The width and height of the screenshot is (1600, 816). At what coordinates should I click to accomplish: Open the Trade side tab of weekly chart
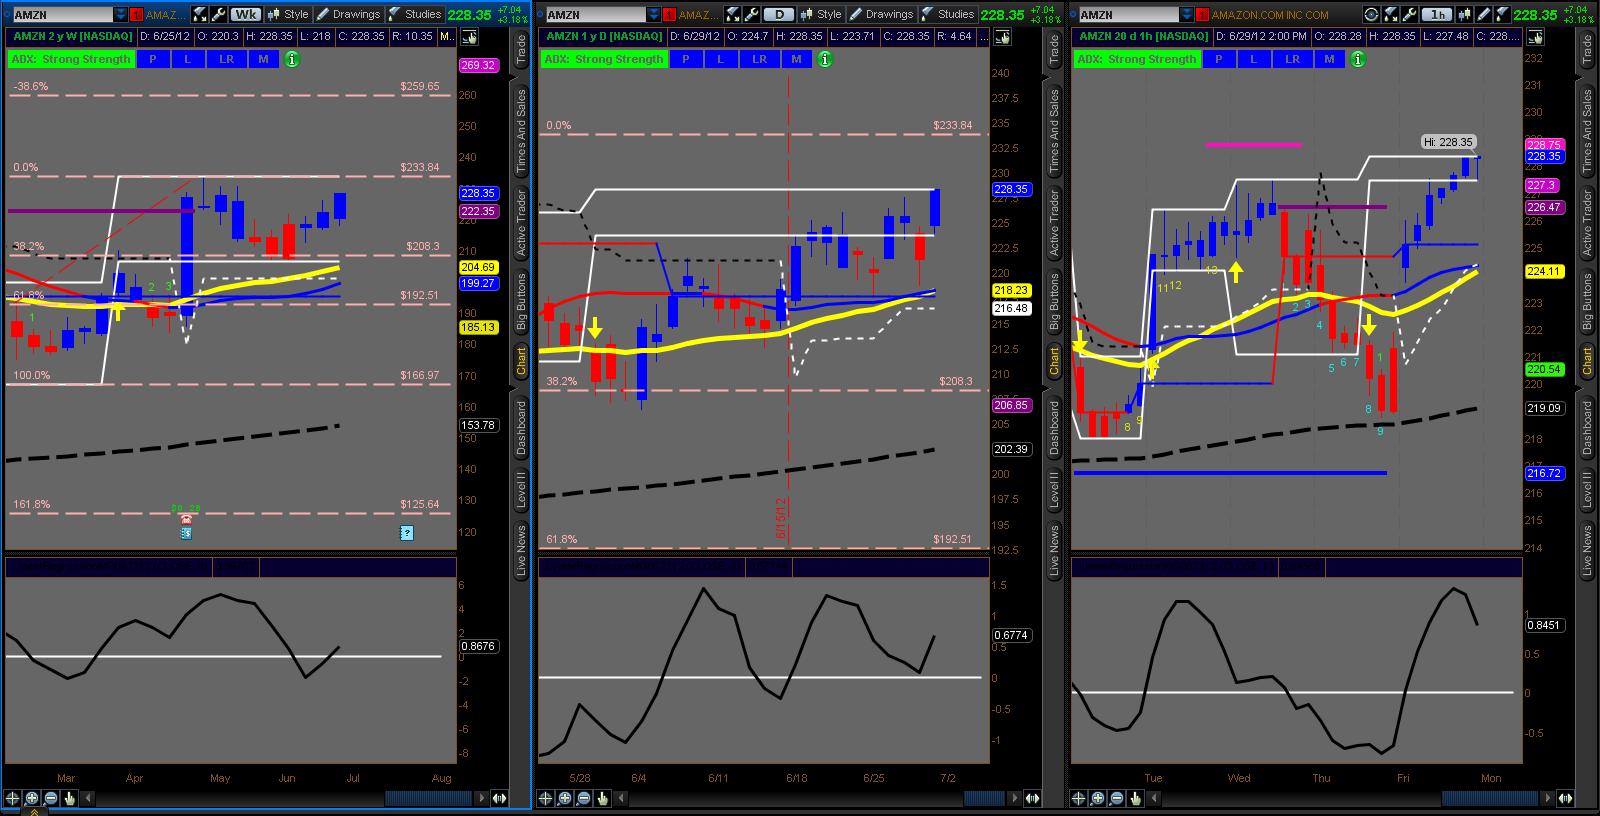[x=521, y=50]
